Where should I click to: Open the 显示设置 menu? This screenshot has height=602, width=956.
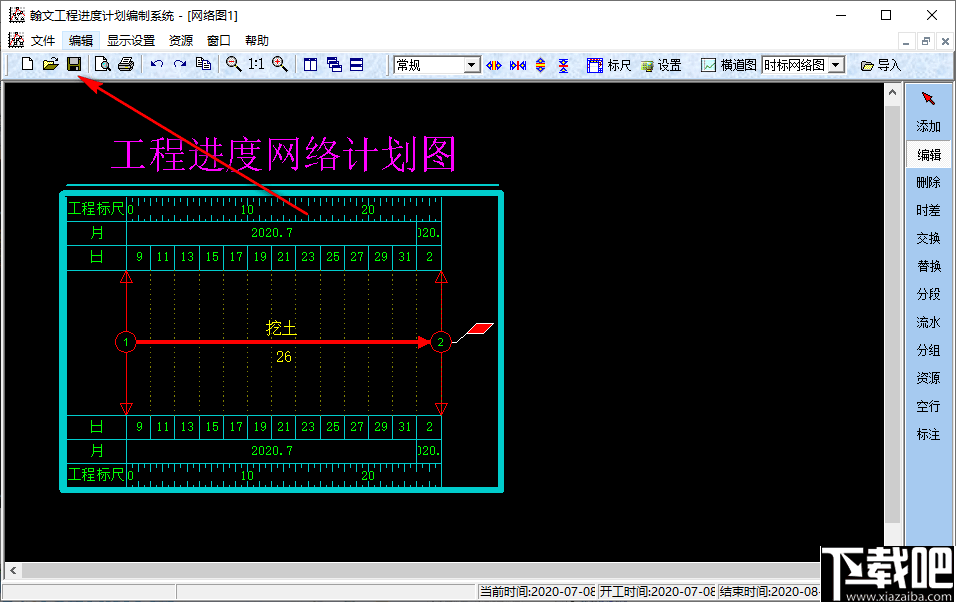(x=131, y=41)
